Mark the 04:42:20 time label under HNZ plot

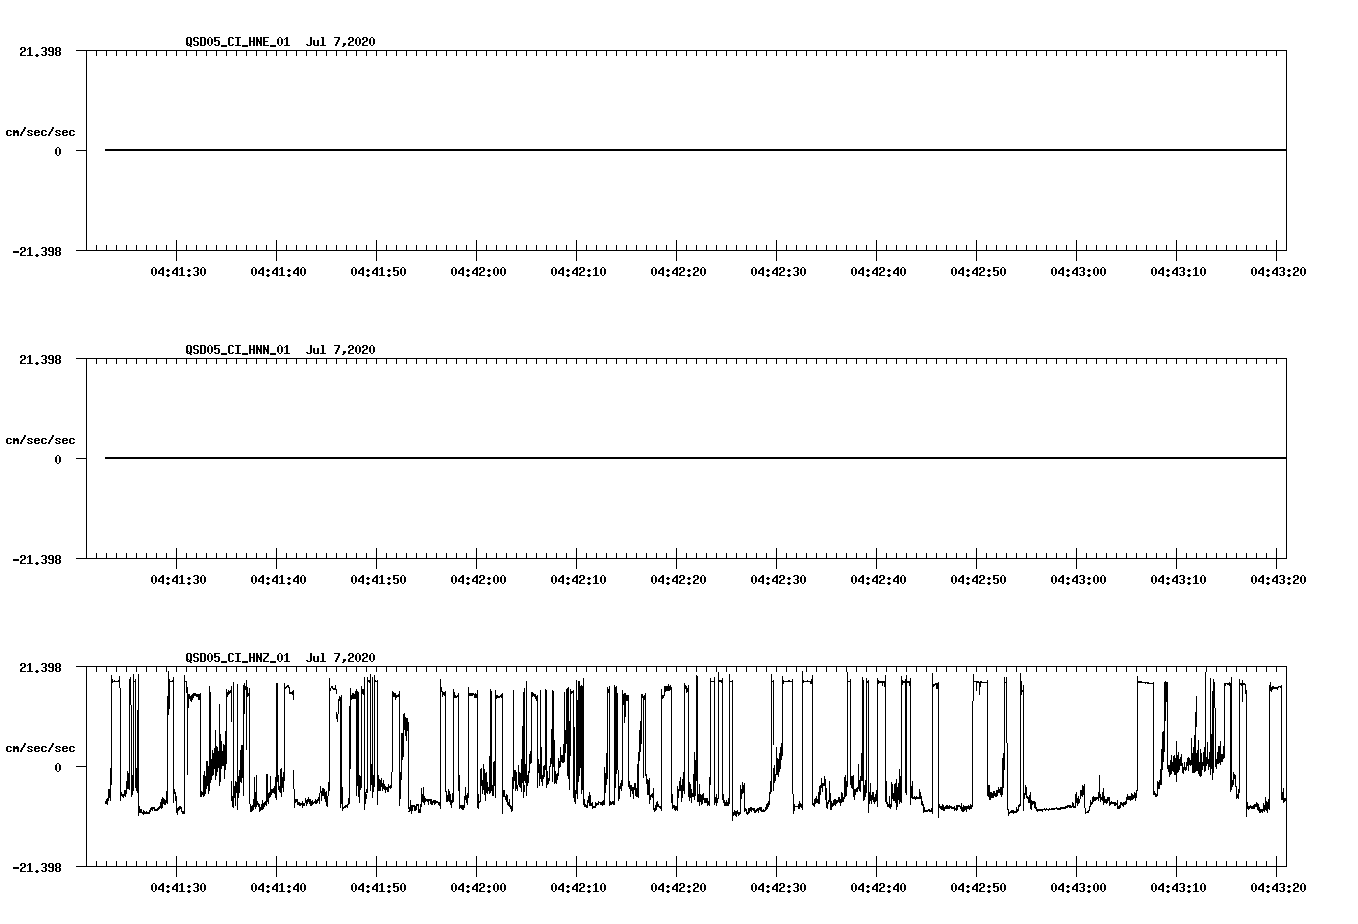pos(678,887)
